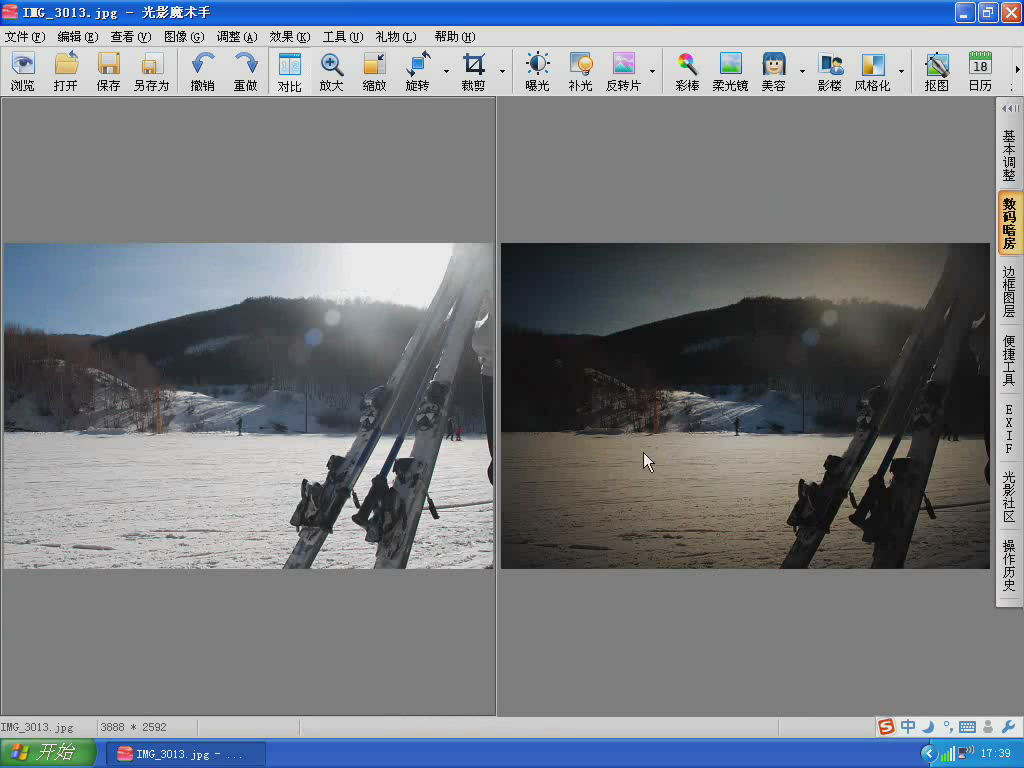Redo with the 重做 icon
This screenshot has height=768, width=1024.
click(x=246, y=71)
